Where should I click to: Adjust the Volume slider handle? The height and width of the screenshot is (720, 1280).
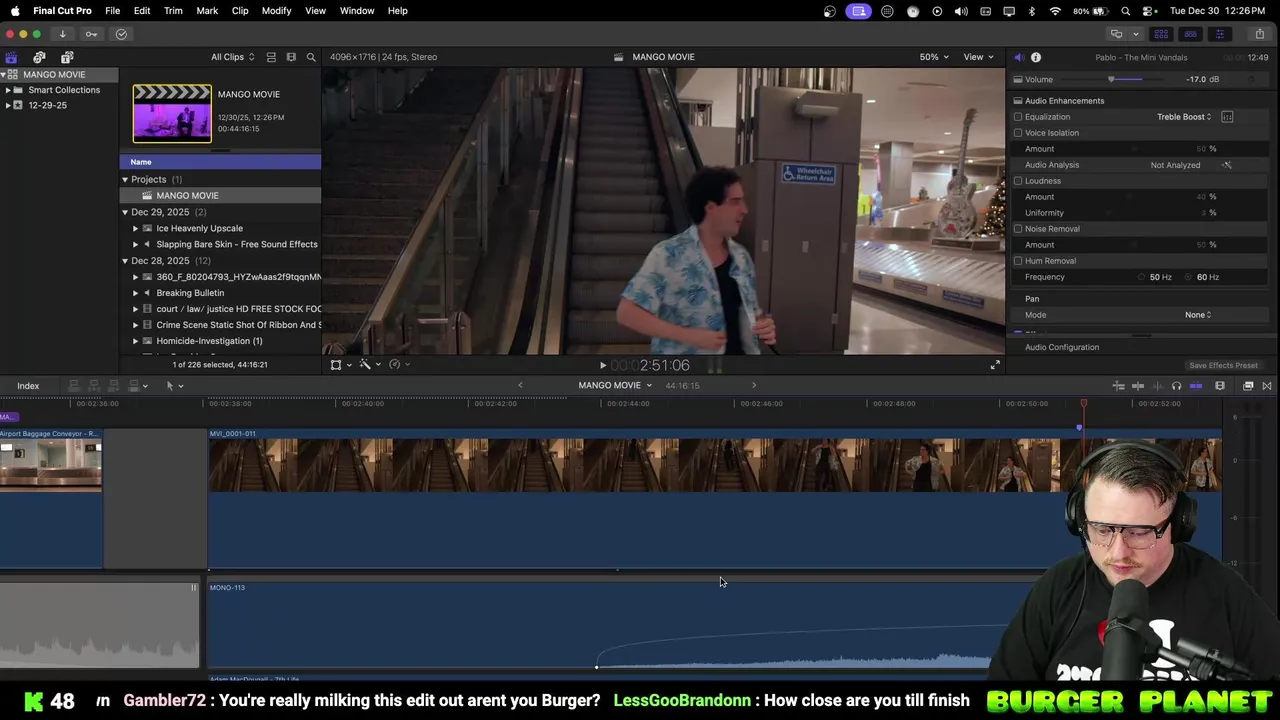tap(1111, 79)
